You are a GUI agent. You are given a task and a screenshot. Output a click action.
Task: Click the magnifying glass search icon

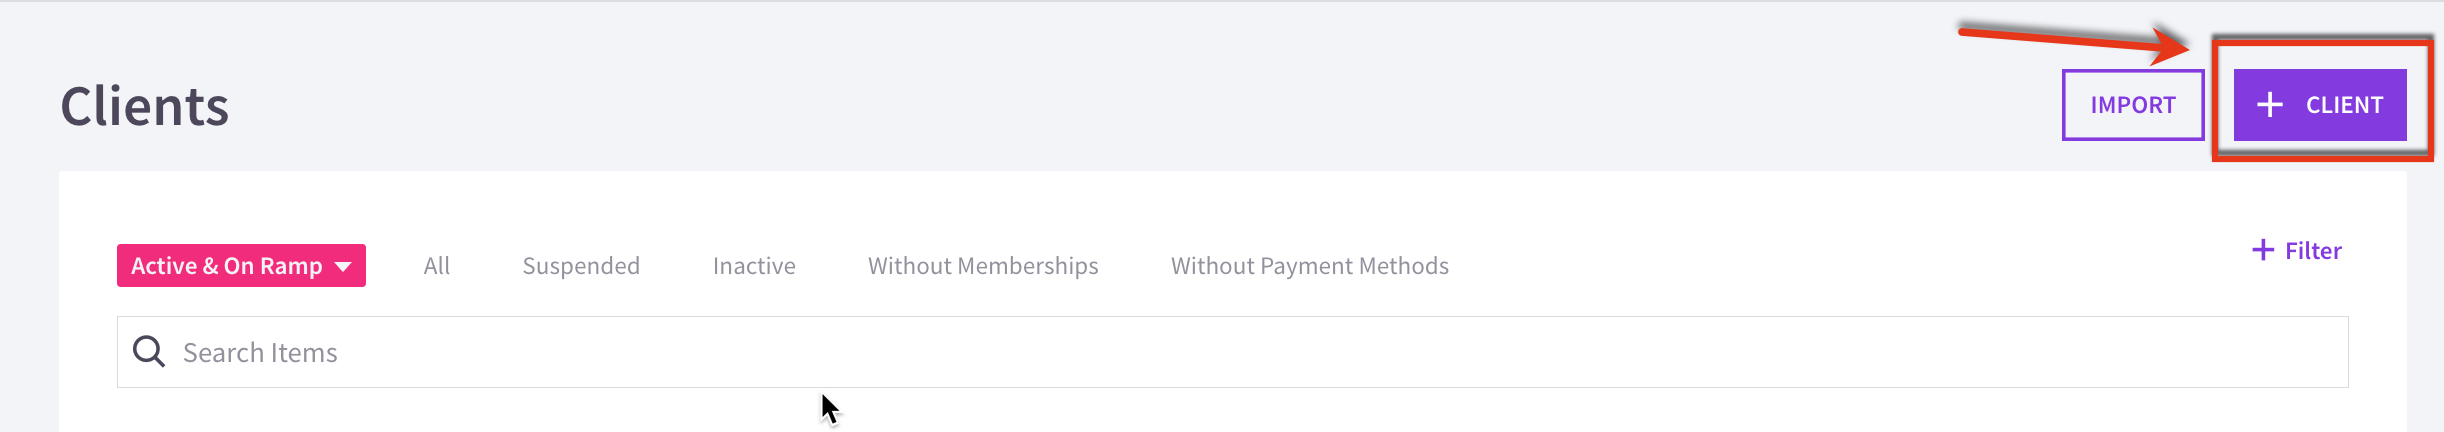(x=149, y=352)
